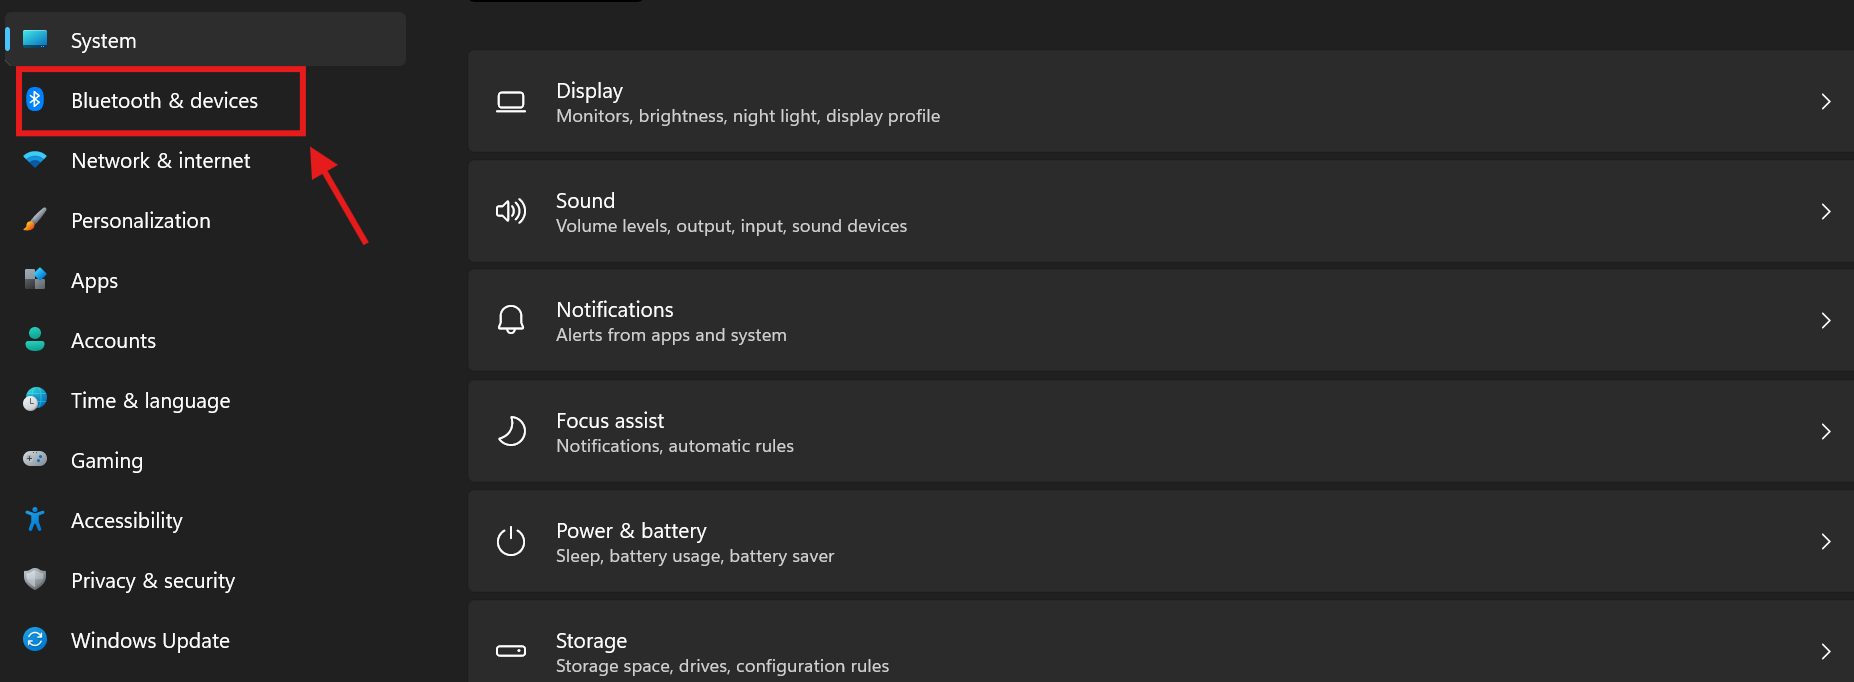Select Apps label in sidebar
1854x682 pixels.
[94, 281]
